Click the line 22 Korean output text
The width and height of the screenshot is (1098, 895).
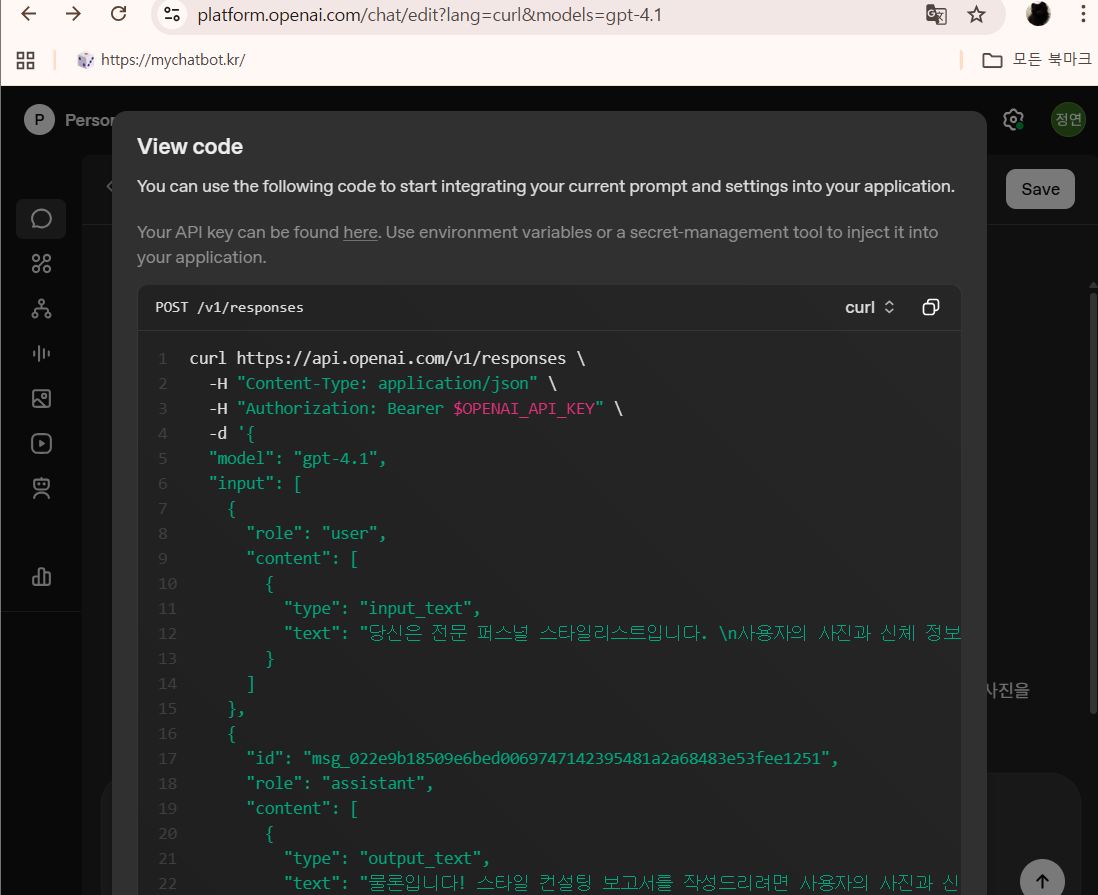[x=622, y=883]
